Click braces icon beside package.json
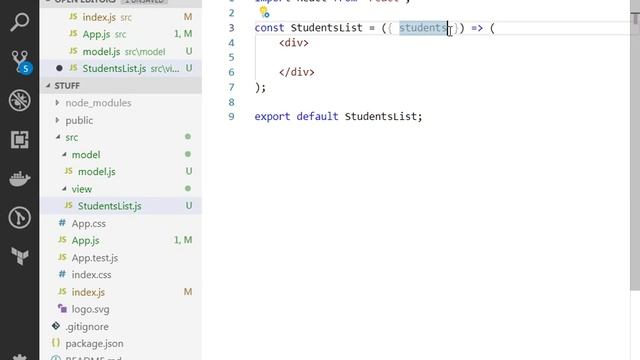 [x=56, y=343]
